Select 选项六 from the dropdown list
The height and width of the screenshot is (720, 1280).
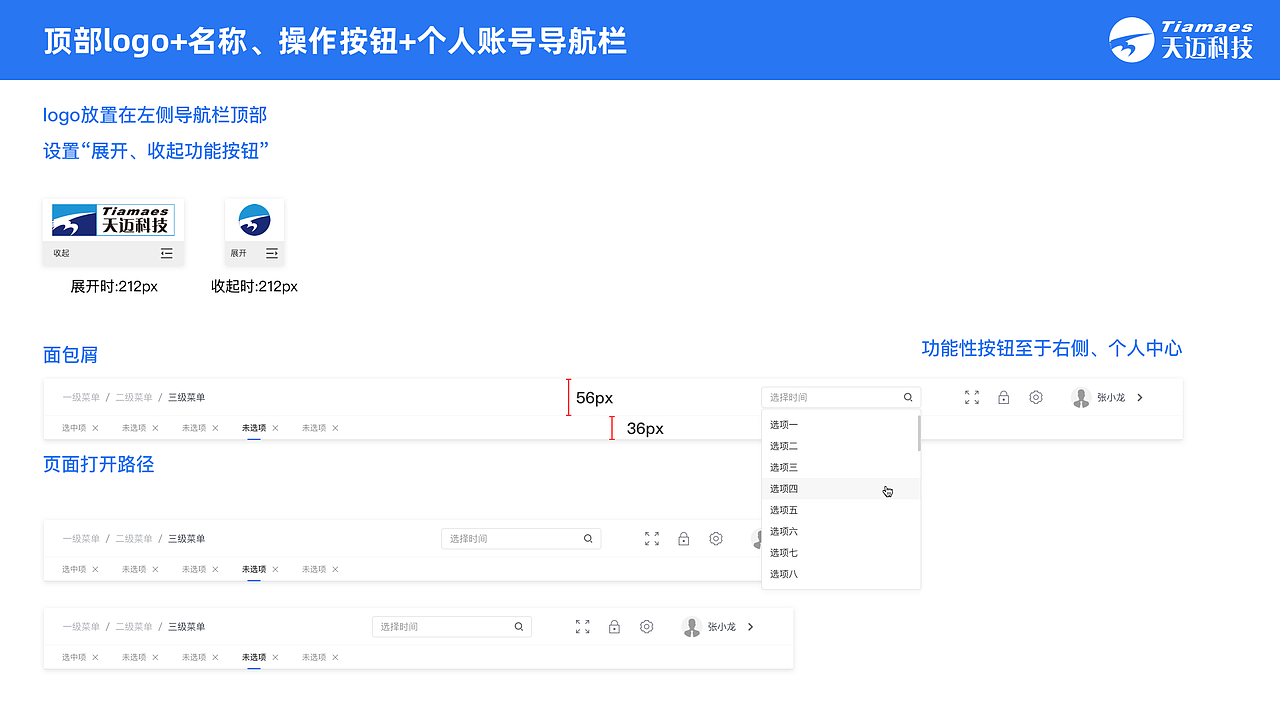[841, 531]
